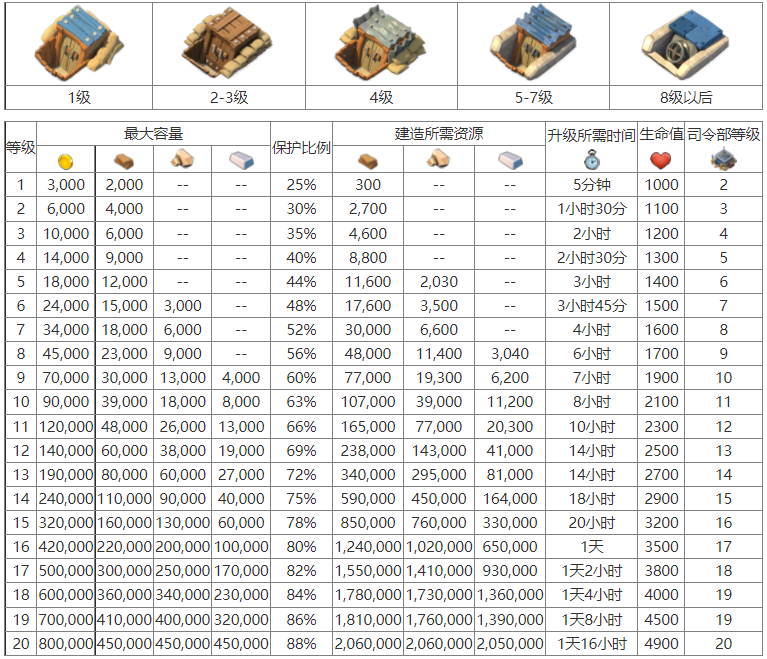Click the 等级 column header

pos(21,147)
